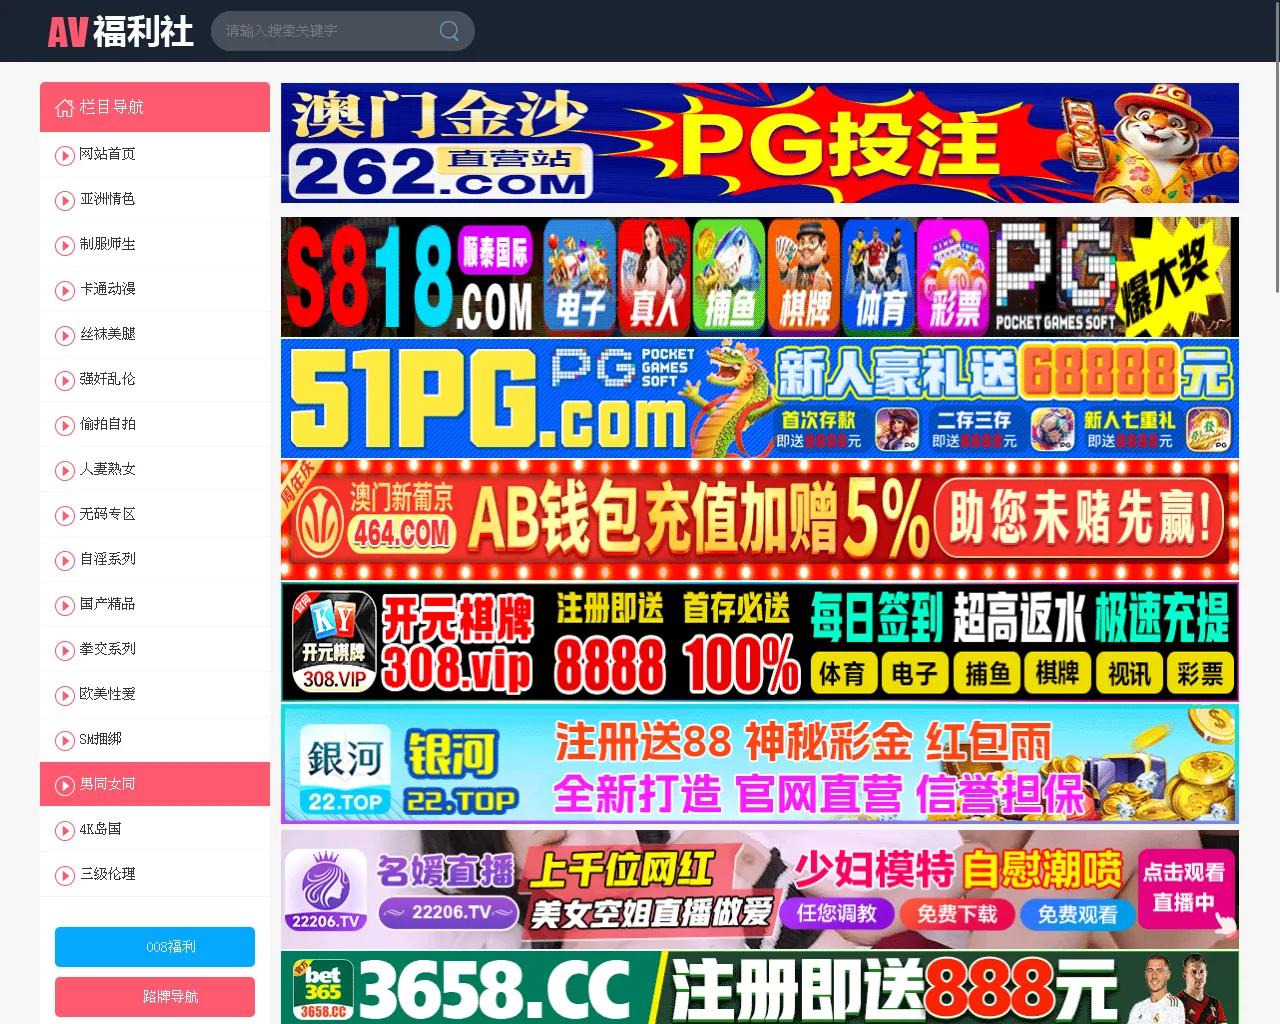Click the play icon next to 网站首页

pos(65,155)
